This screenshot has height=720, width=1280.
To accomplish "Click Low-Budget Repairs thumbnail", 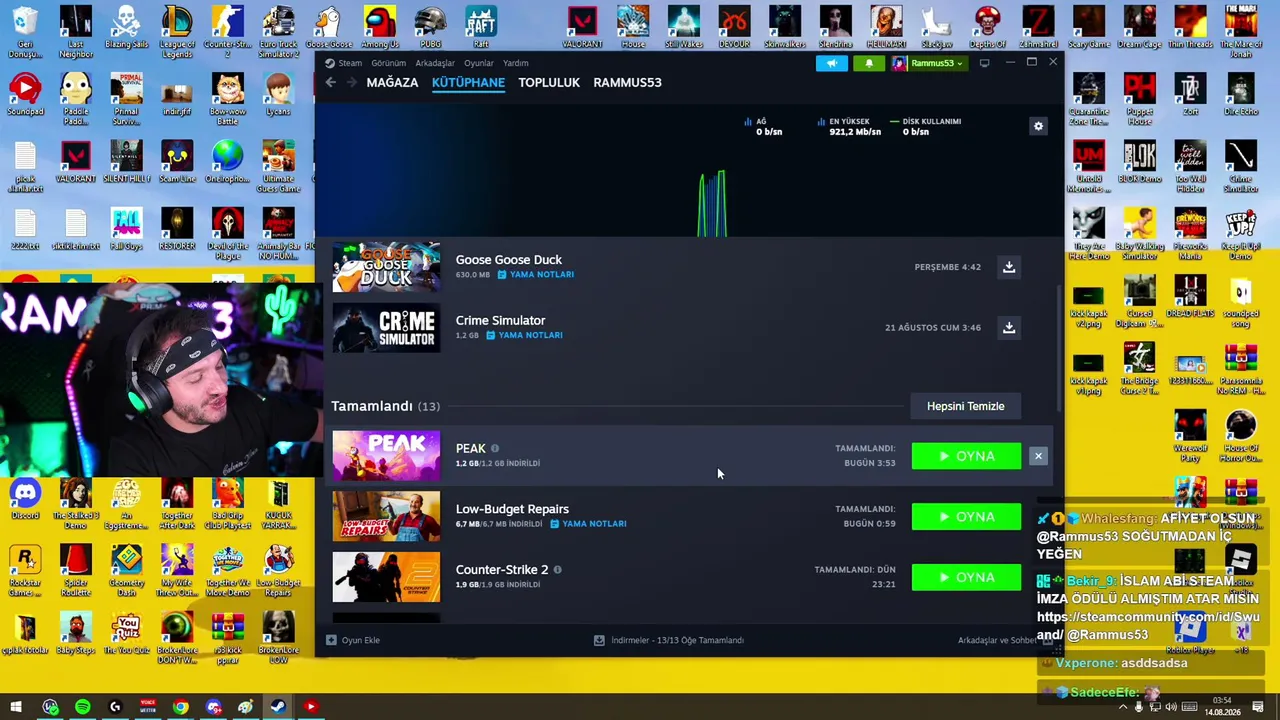I will point(386,517).
